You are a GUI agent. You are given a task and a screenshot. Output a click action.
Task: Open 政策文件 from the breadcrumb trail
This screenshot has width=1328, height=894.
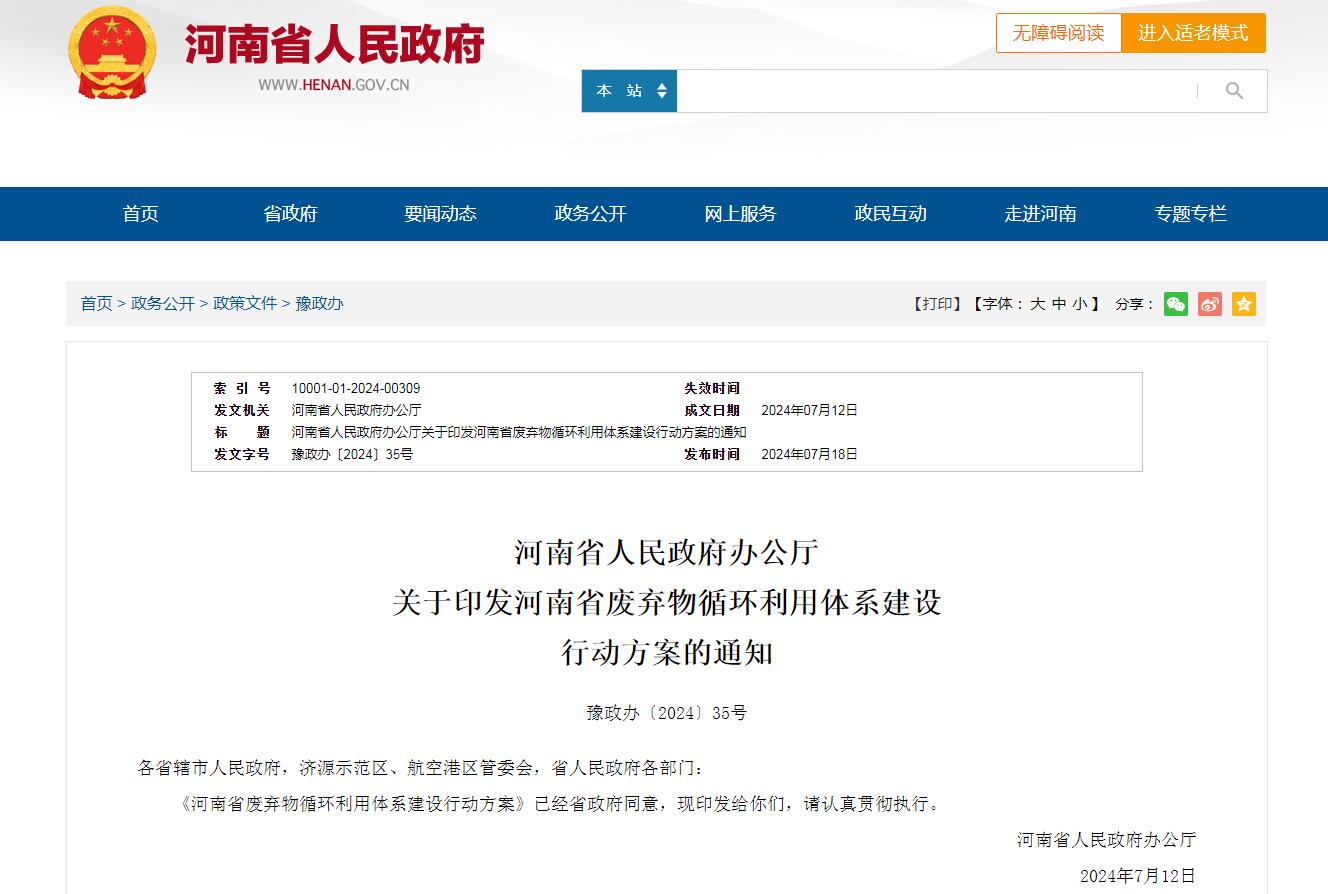pyautogui.click(x=247, y=304)
